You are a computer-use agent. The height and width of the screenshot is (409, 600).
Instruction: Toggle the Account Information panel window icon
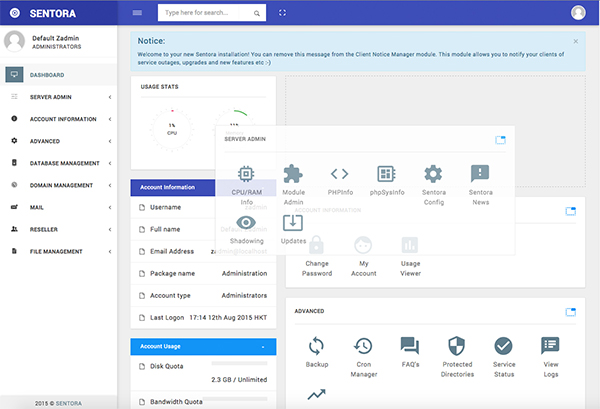[571, 211]
